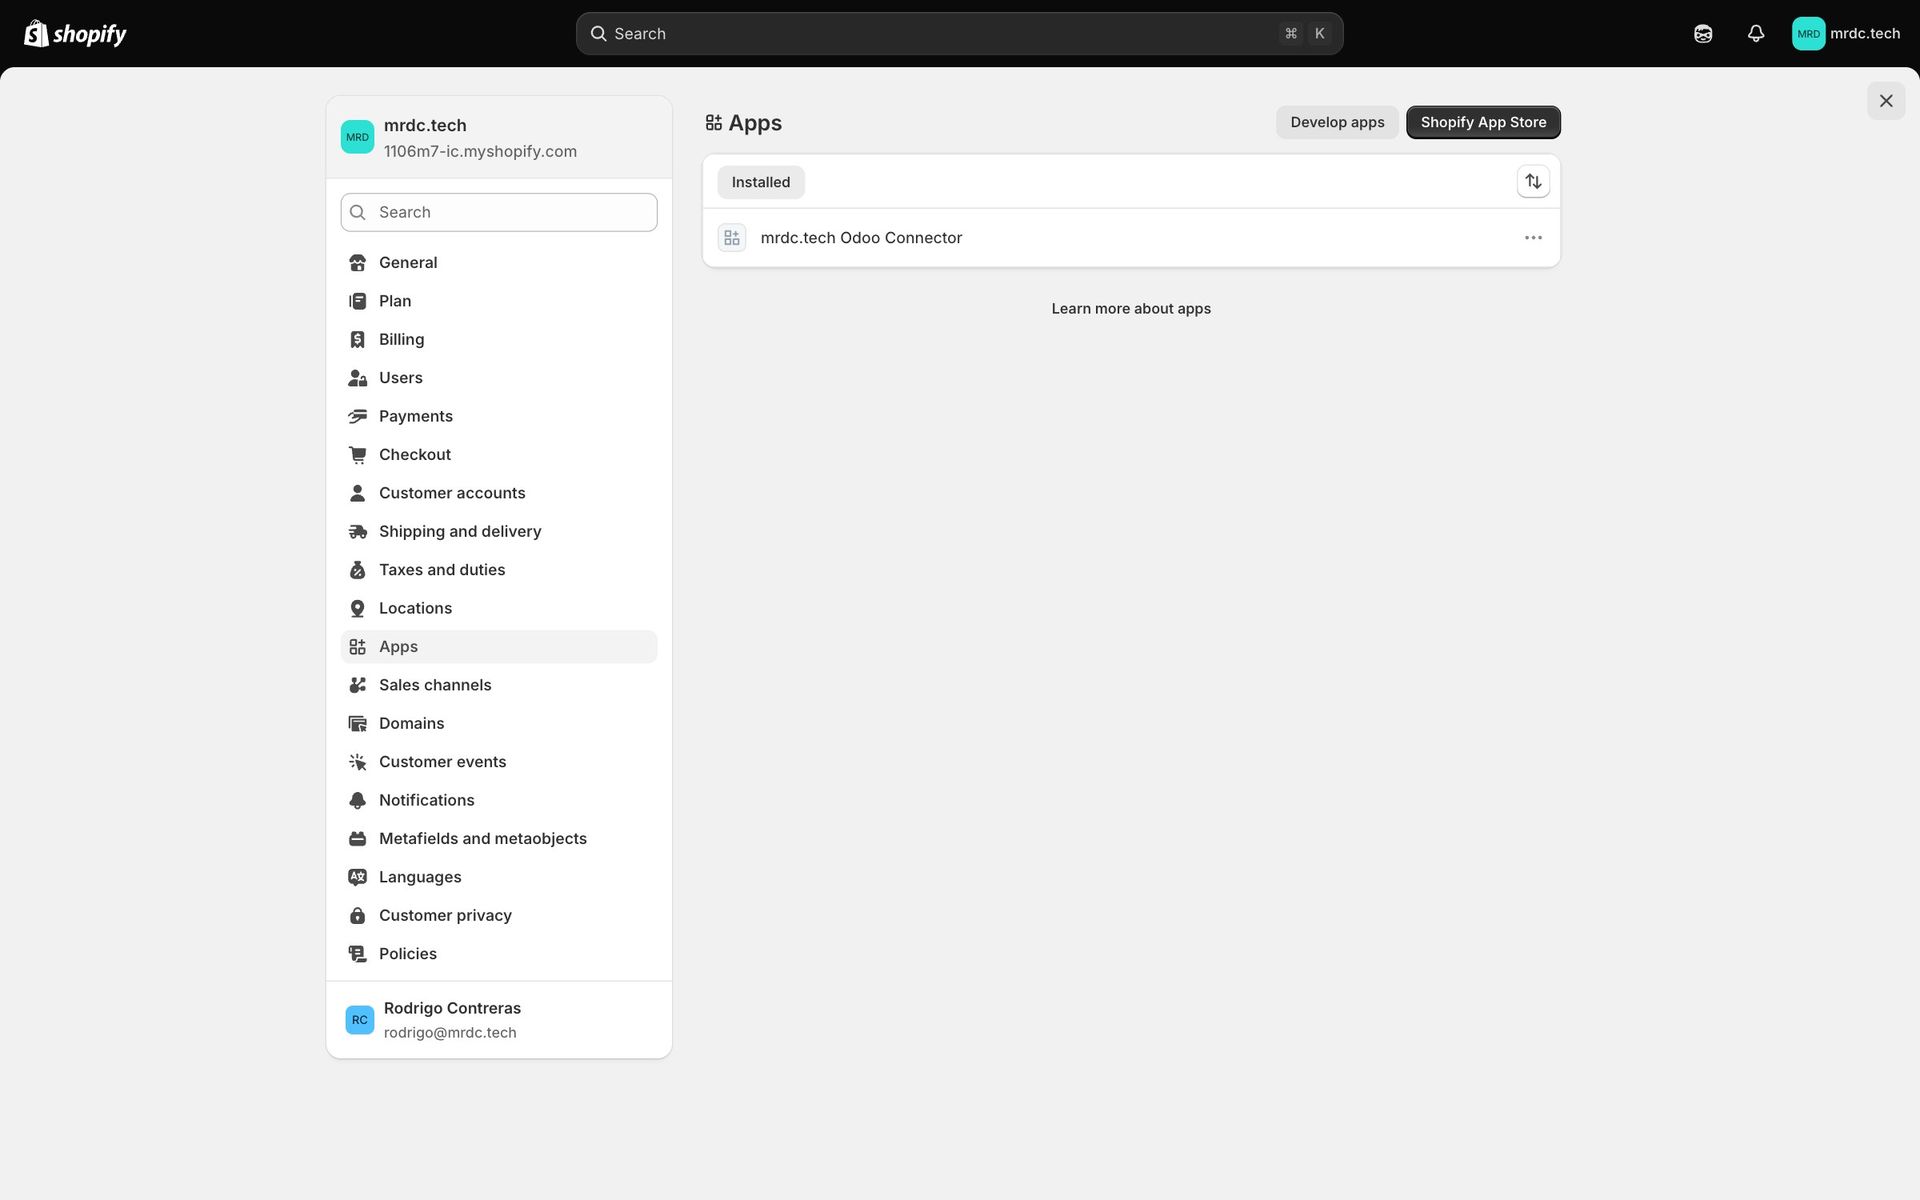1920x1200 pixels.
Task: Open Languages settings
Action: tap(499, 877)
